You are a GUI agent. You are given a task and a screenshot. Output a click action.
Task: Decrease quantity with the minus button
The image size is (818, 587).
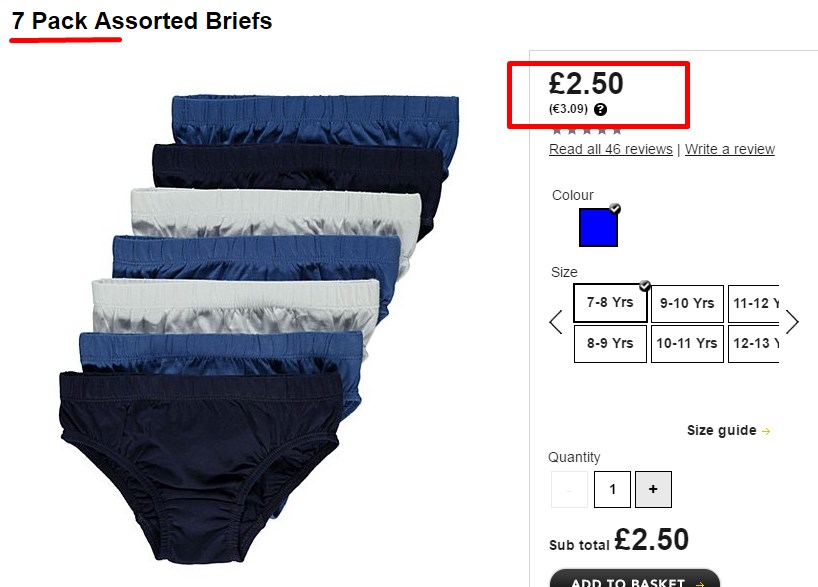click(569, 489)
